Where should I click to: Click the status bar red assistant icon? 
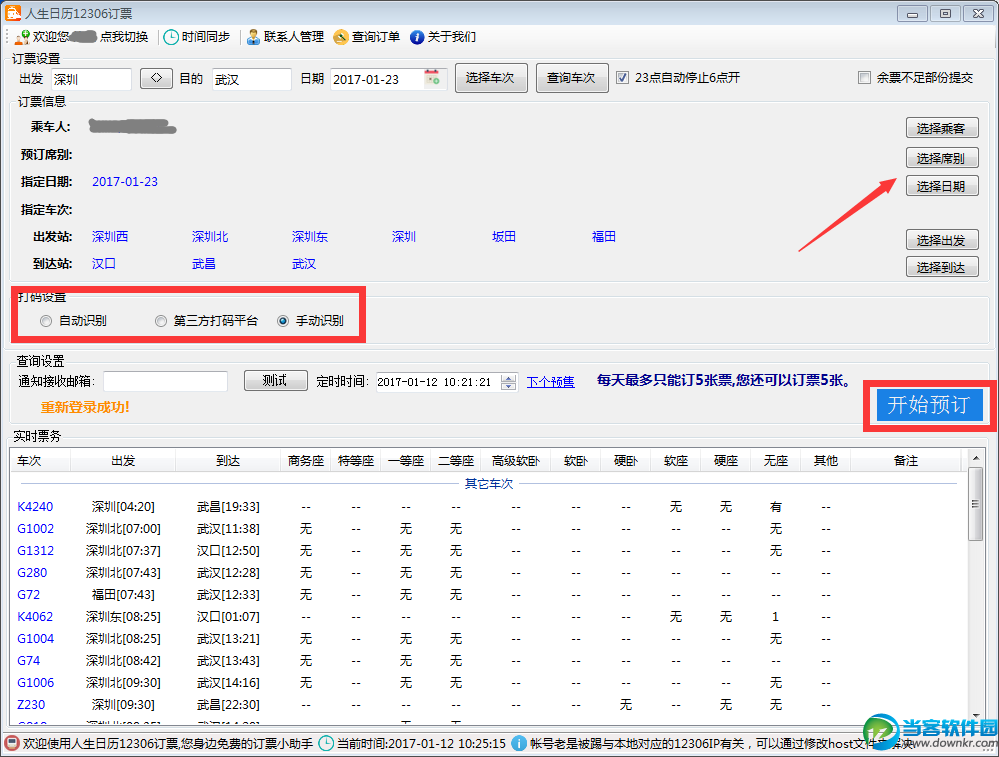(11, 744)
